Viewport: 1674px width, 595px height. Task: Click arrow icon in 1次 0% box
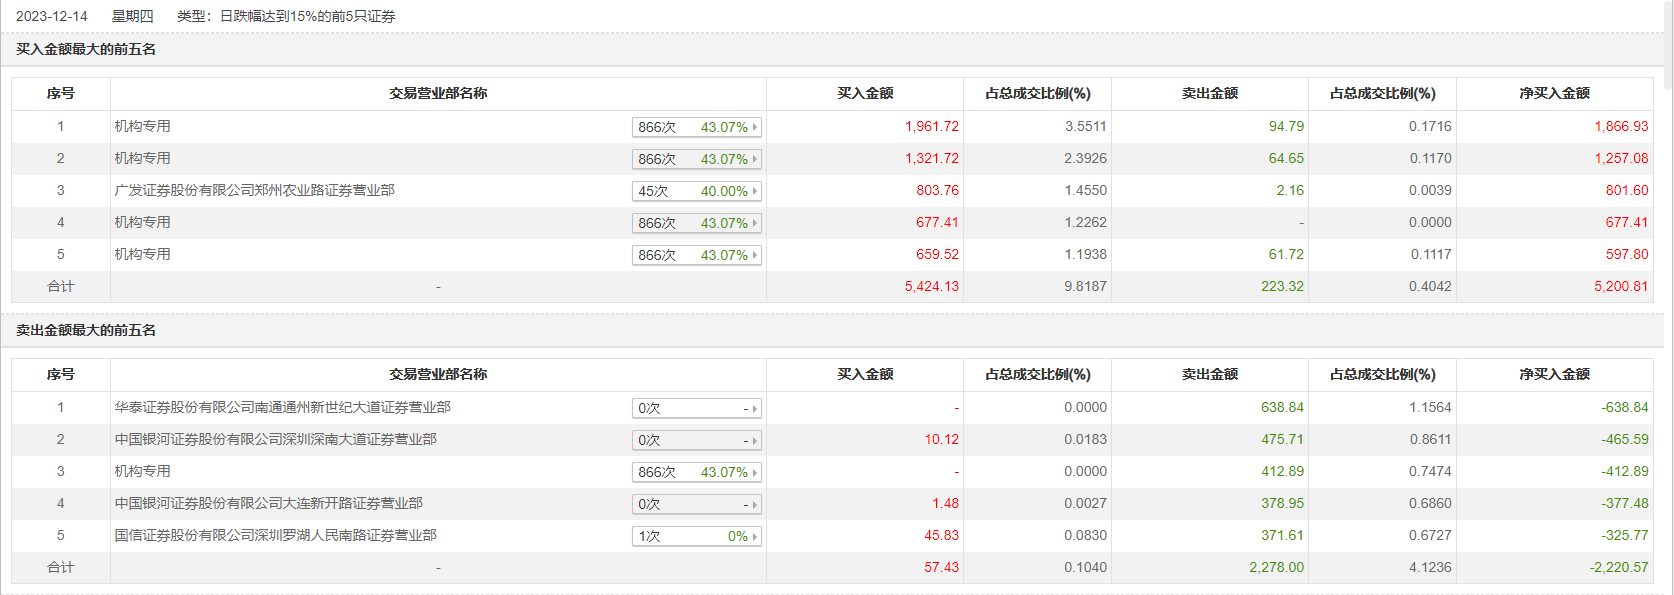755,537
